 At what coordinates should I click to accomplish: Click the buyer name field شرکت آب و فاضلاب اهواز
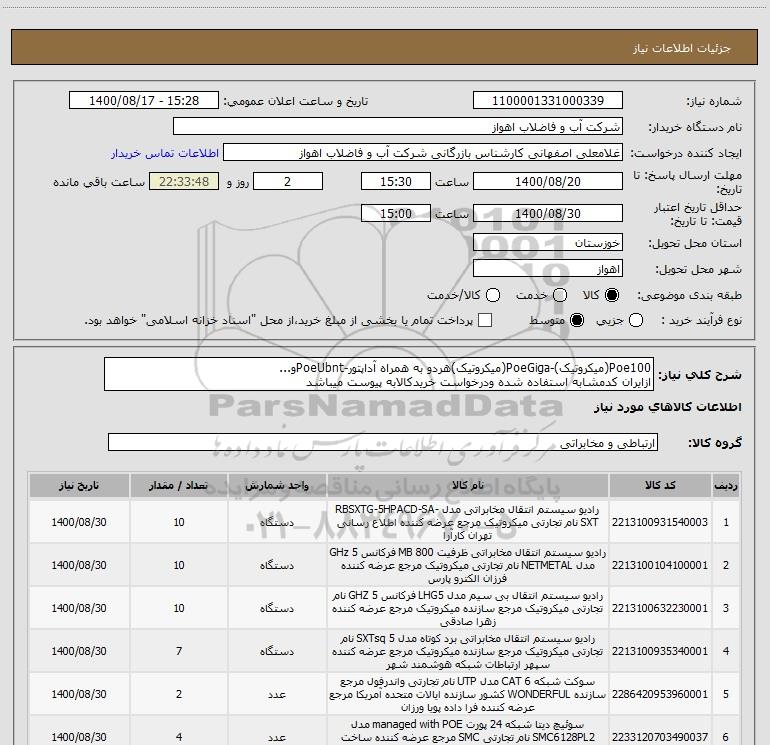point(398,126)
